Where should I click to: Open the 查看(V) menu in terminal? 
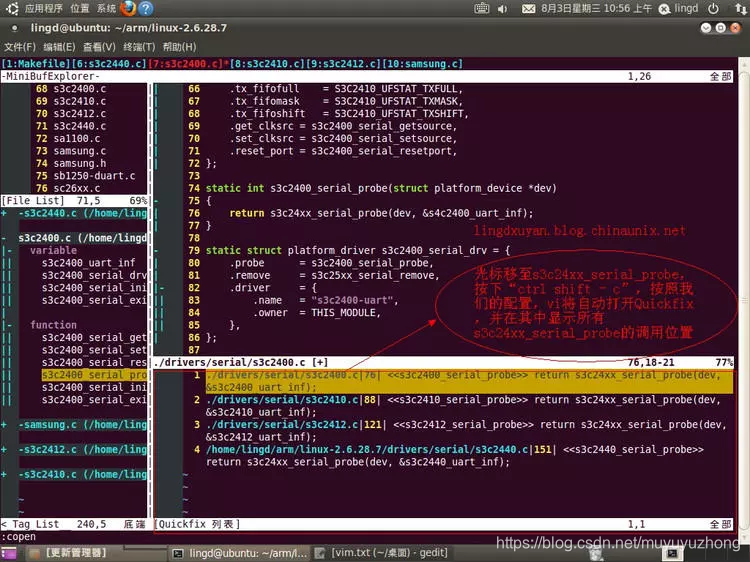[99, 47]
